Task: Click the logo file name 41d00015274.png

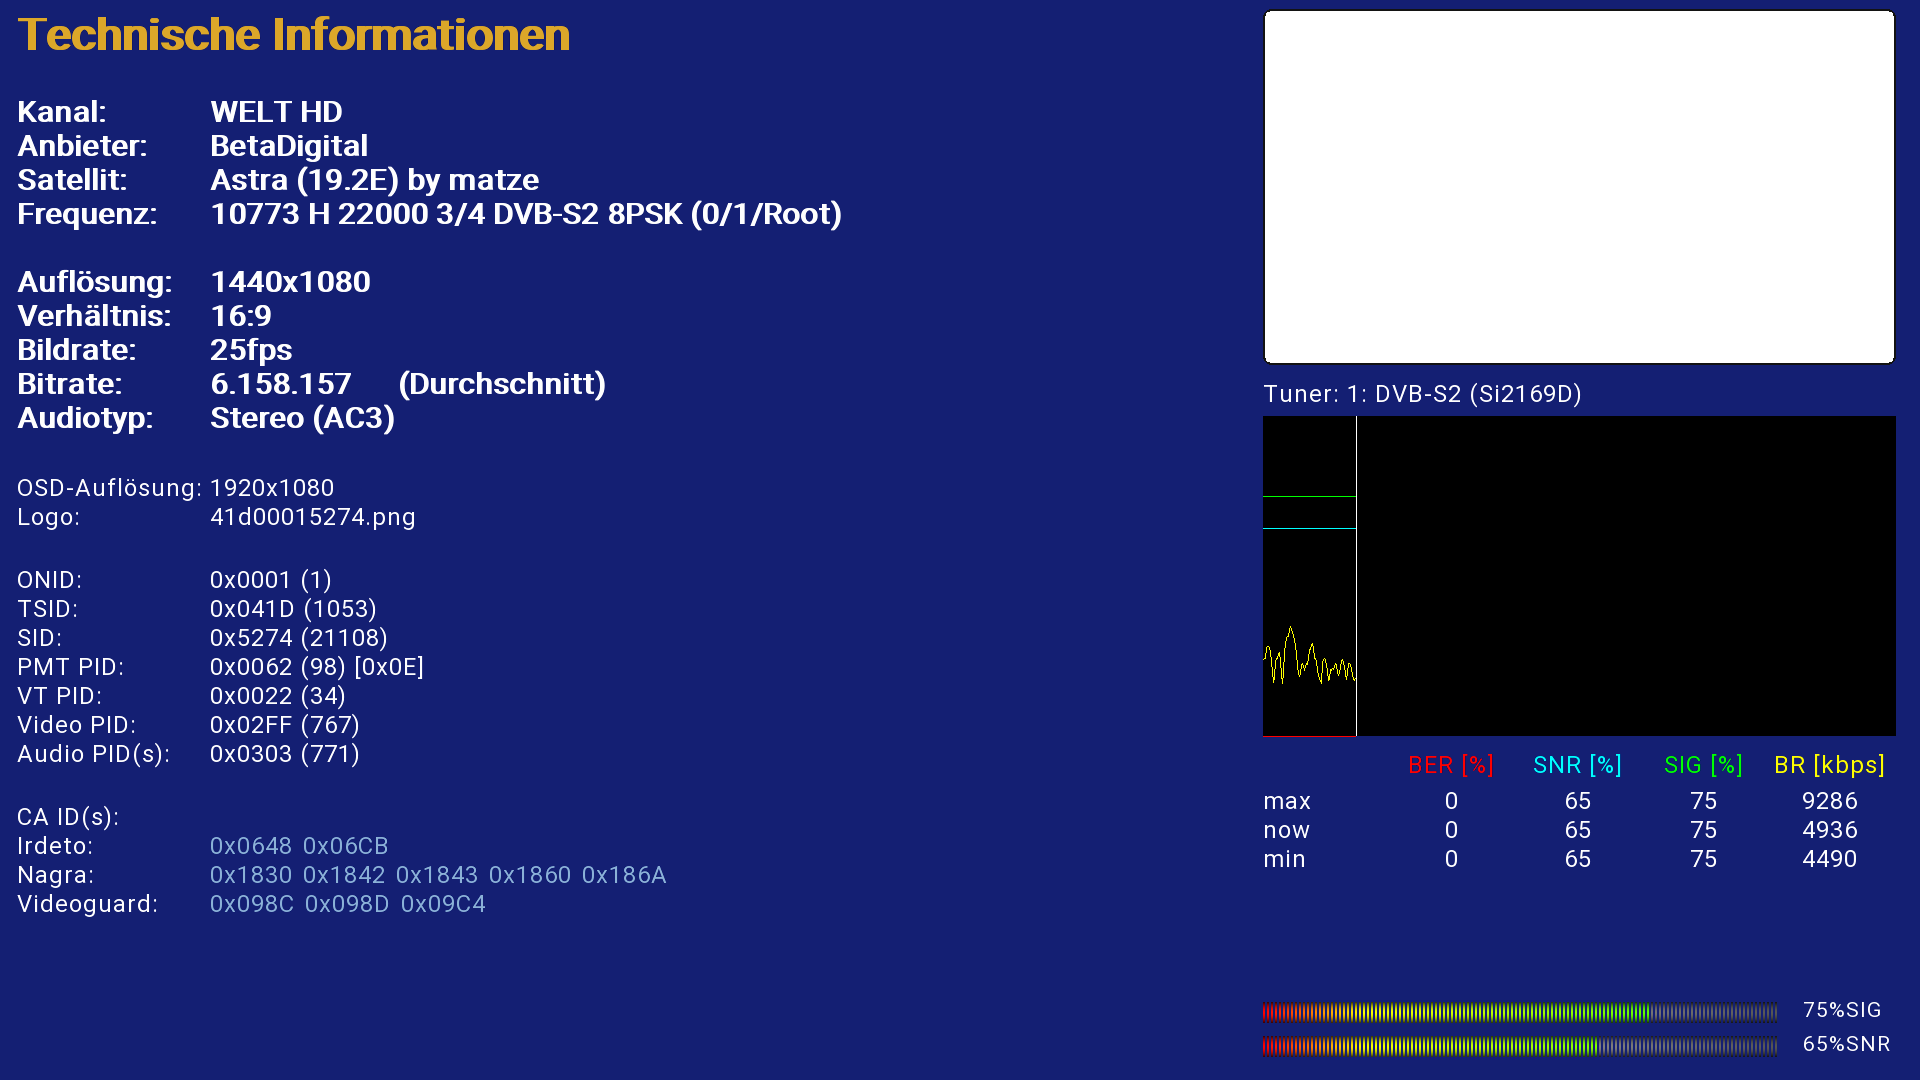Action: (x=312, y=517)
